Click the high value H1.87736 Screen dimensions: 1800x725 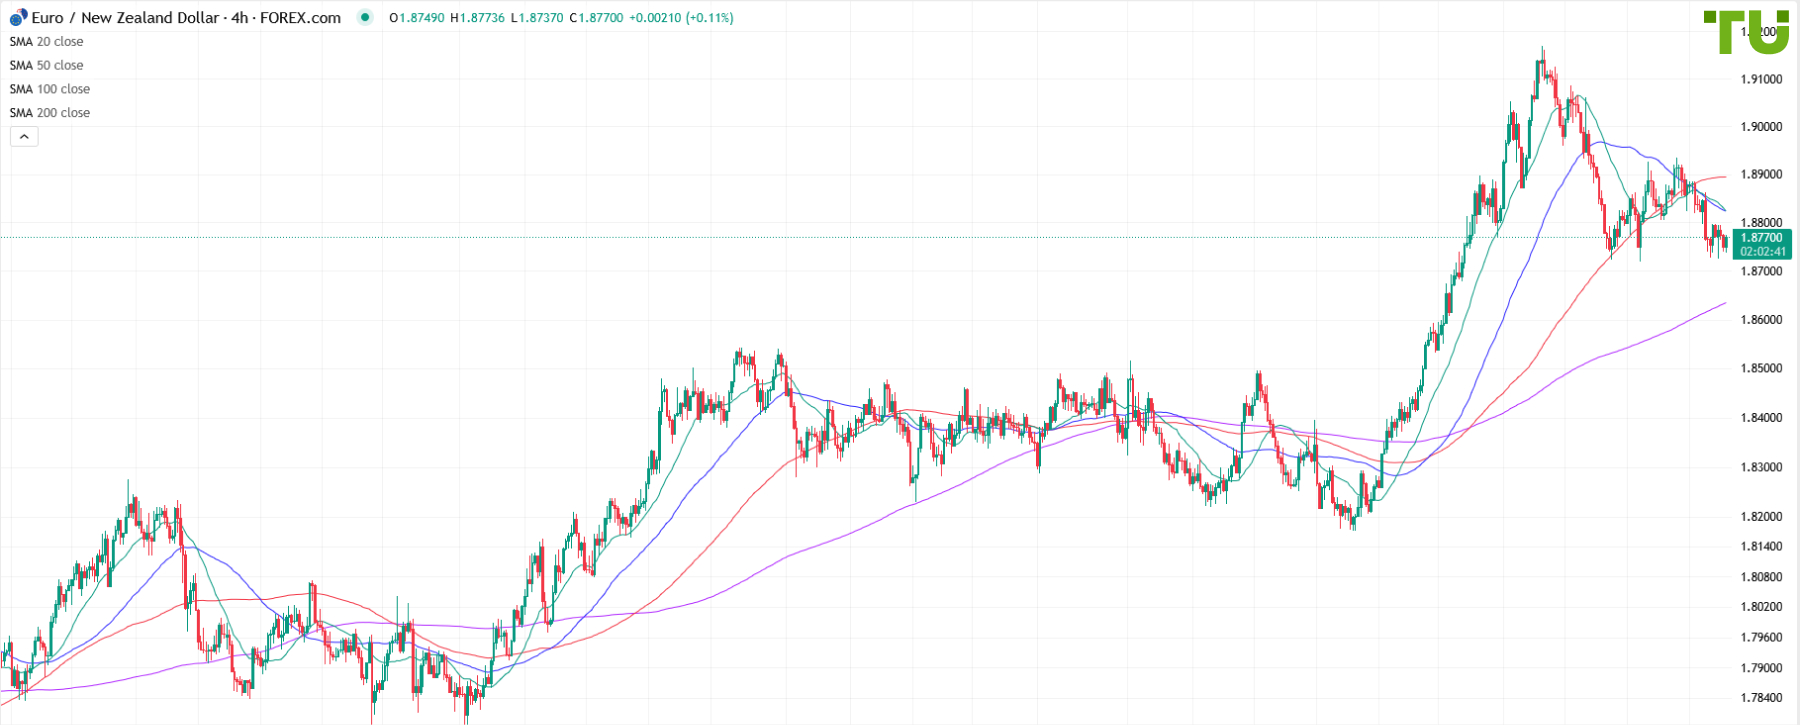[x=477, y=18]
